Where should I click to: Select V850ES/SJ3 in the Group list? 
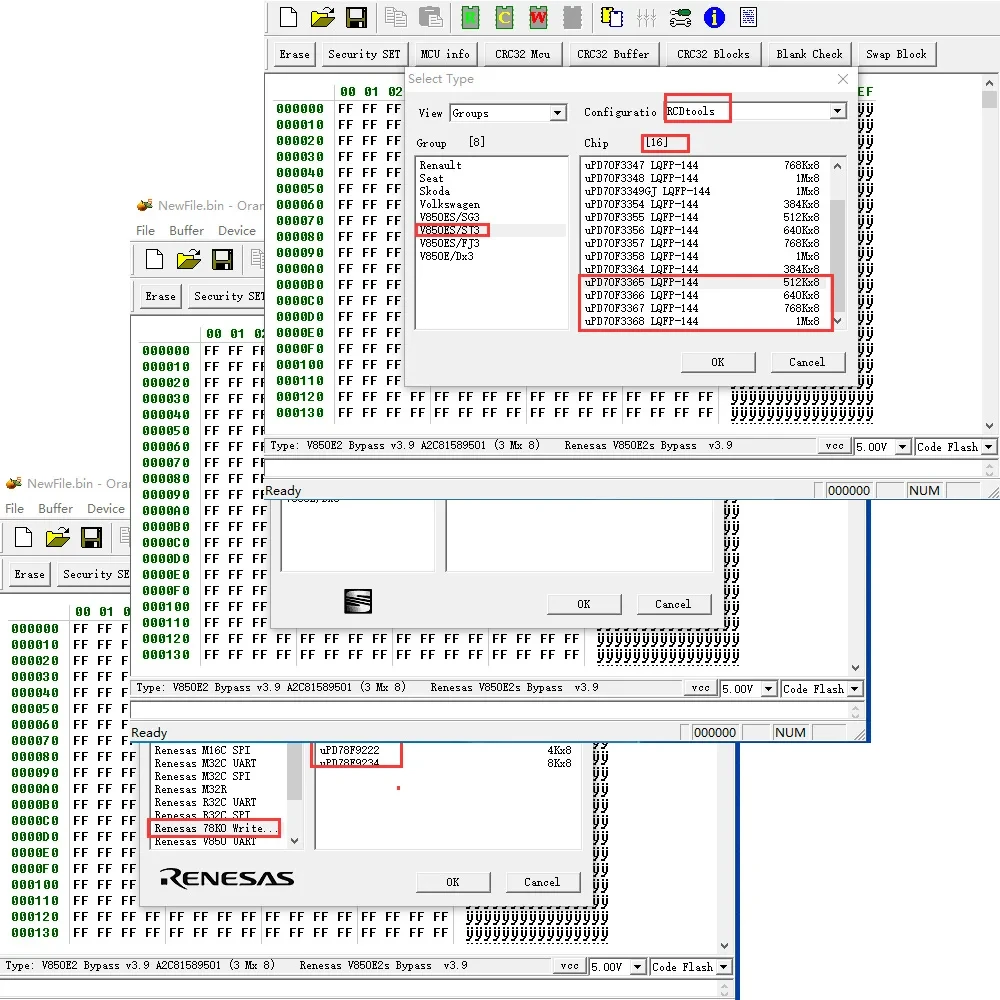(x=450, y=230)
